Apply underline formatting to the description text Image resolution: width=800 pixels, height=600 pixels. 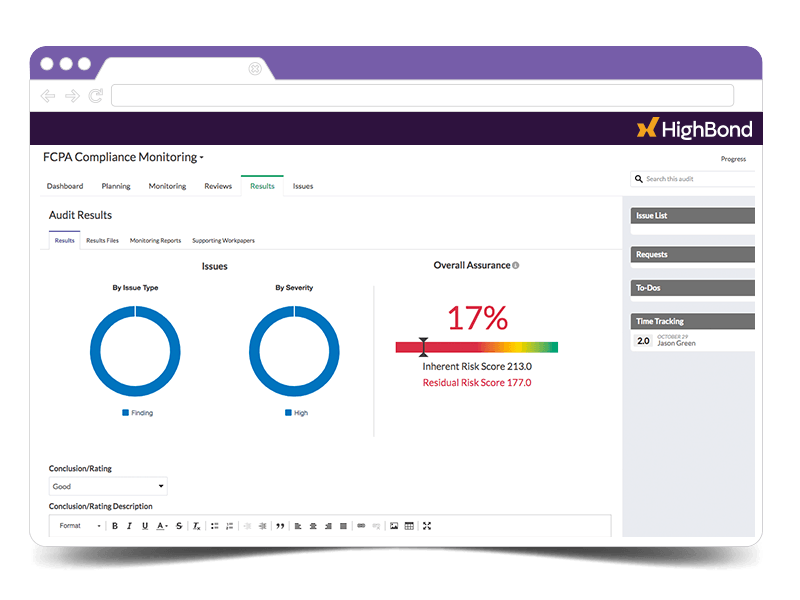coord(145,526)
